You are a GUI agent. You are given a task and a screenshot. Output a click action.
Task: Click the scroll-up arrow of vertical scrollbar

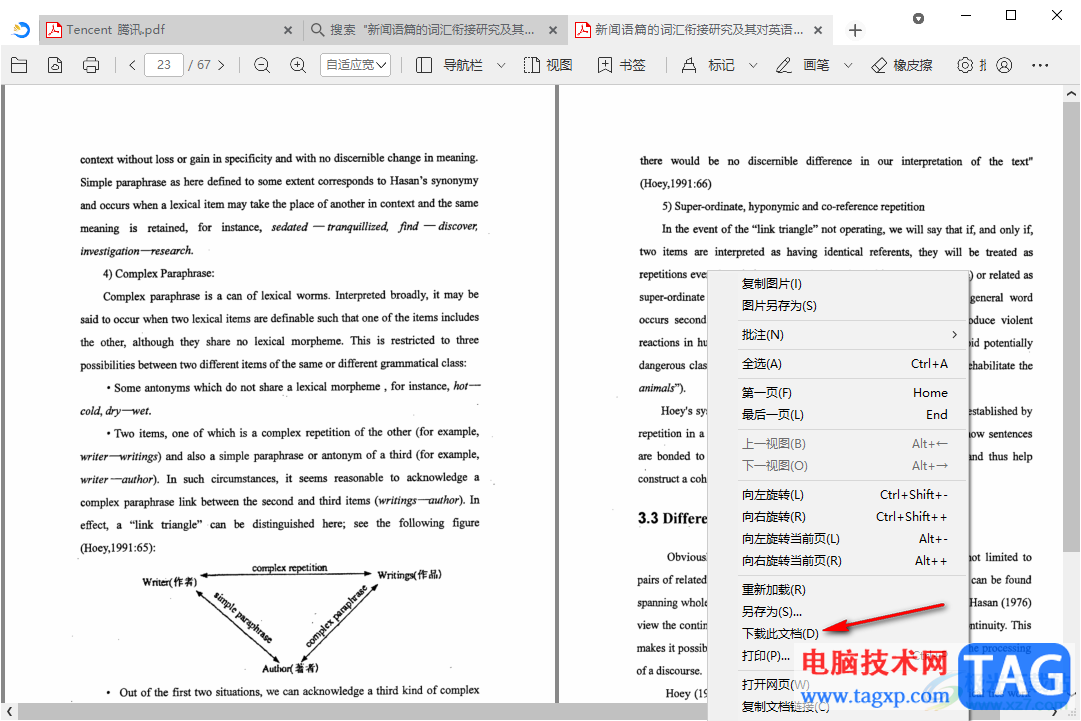coord(1071,94)
